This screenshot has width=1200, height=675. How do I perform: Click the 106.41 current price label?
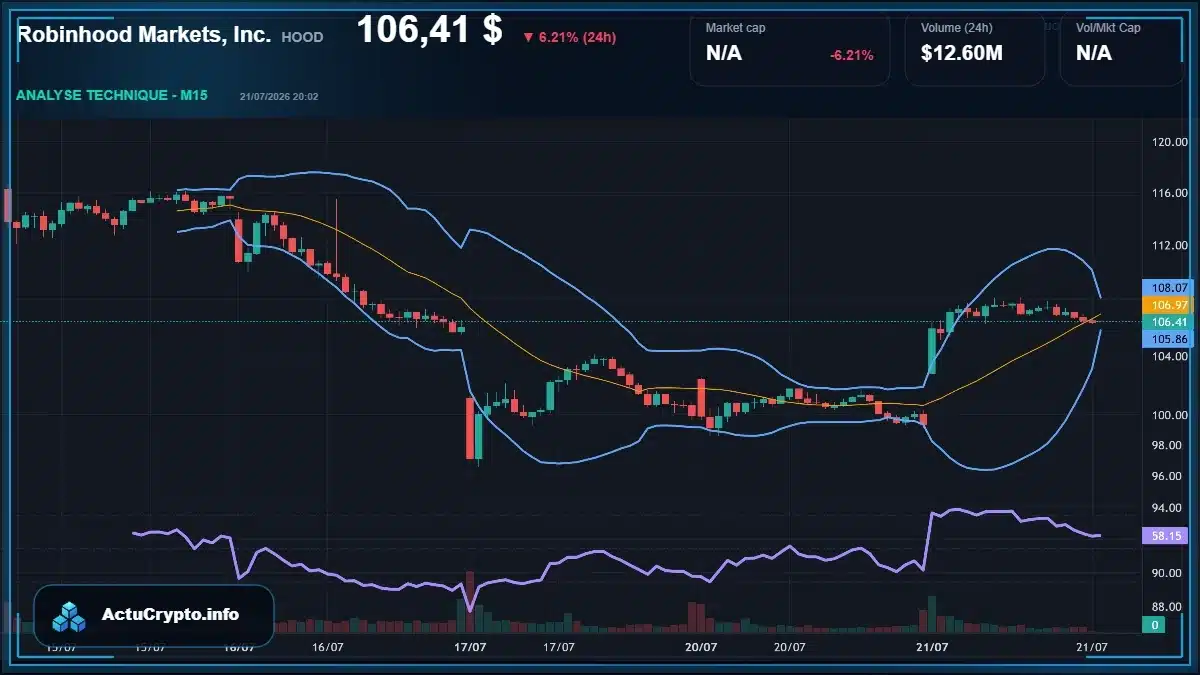pyautogui.click(x=1168, y=322)
